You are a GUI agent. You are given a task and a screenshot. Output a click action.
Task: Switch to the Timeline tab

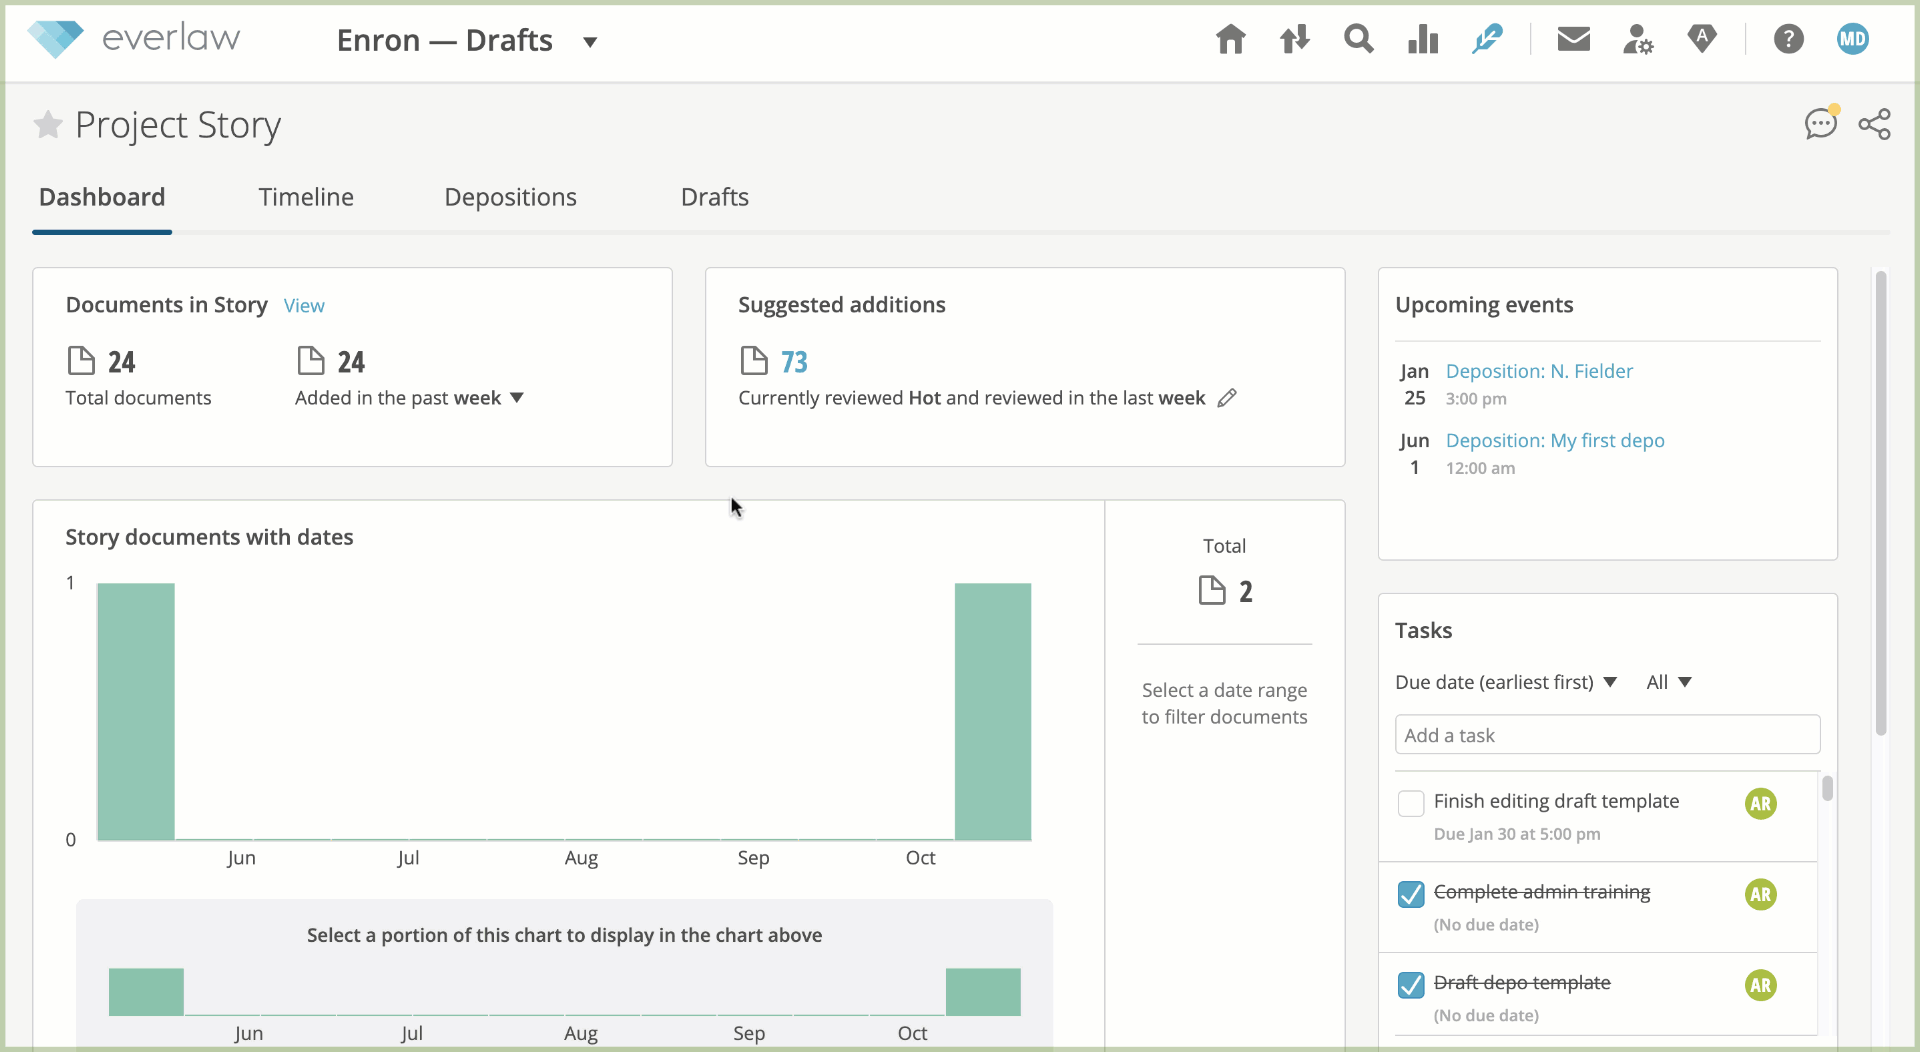coord(306,197)
